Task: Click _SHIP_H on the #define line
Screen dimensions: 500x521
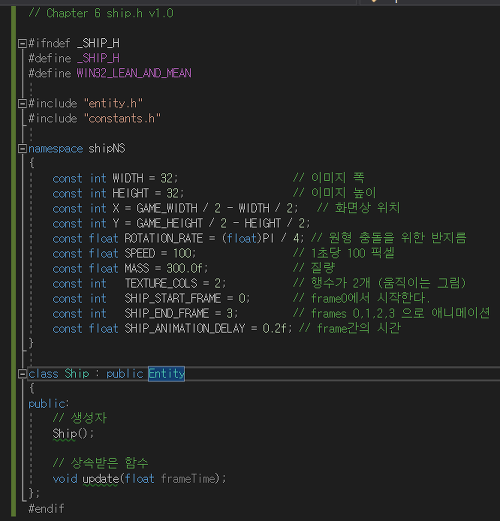Action: pyautogui.click(x=98, y=58)
